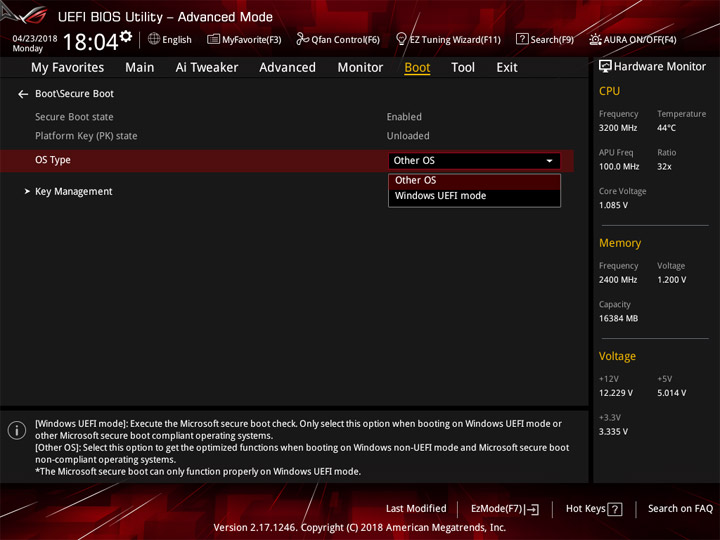Click the info icon beside the help text
720x540 pixels.
17,431
